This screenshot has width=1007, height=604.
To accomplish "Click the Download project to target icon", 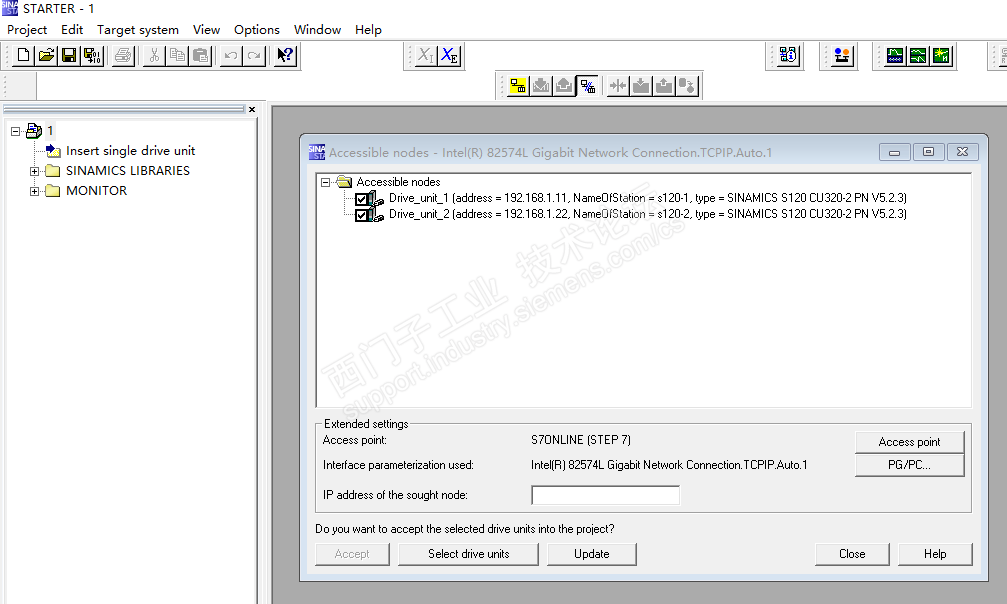I will tap(541, 85).
